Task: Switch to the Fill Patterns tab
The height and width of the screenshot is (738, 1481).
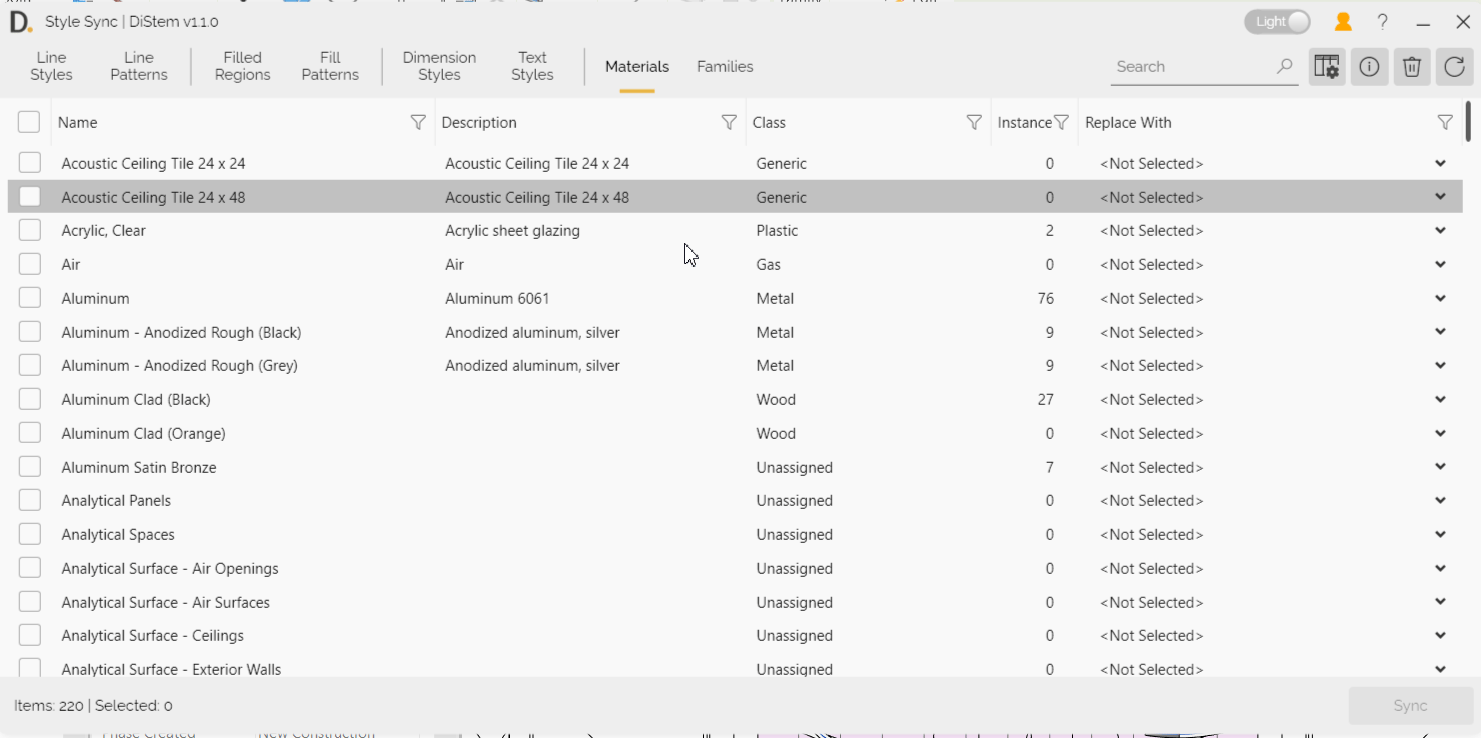Action: 330,66
